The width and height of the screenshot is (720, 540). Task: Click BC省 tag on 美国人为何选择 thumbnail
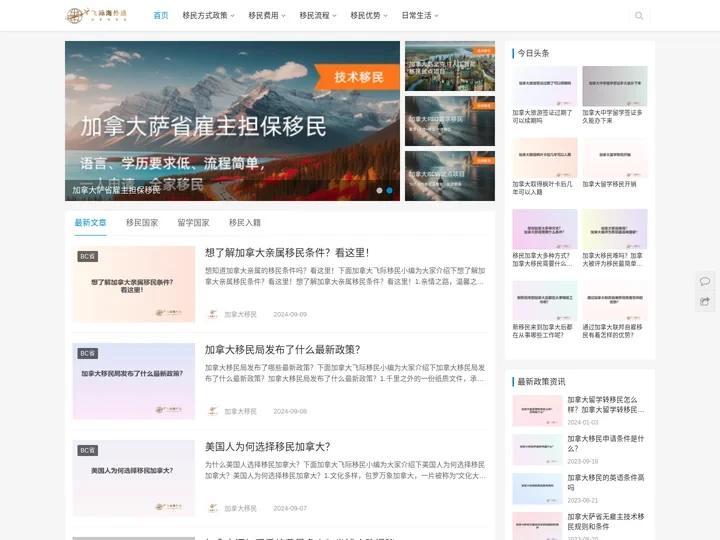[87, 450]
